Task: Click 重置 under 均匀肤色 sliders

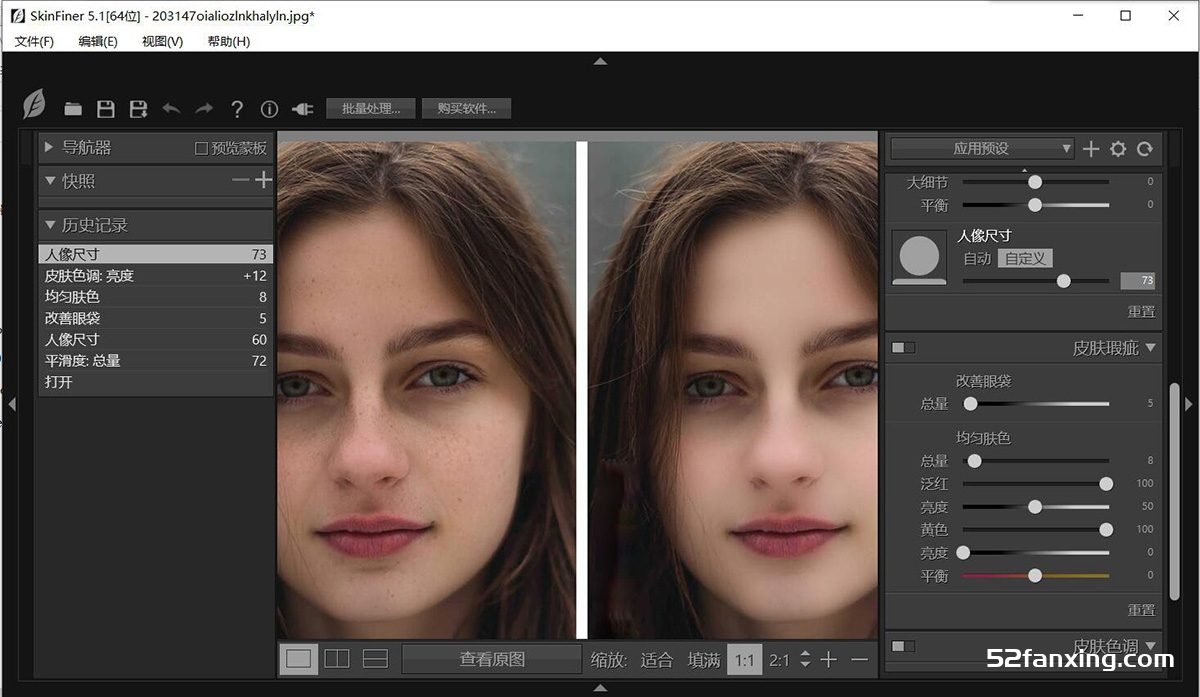Action: point(1141,609)
